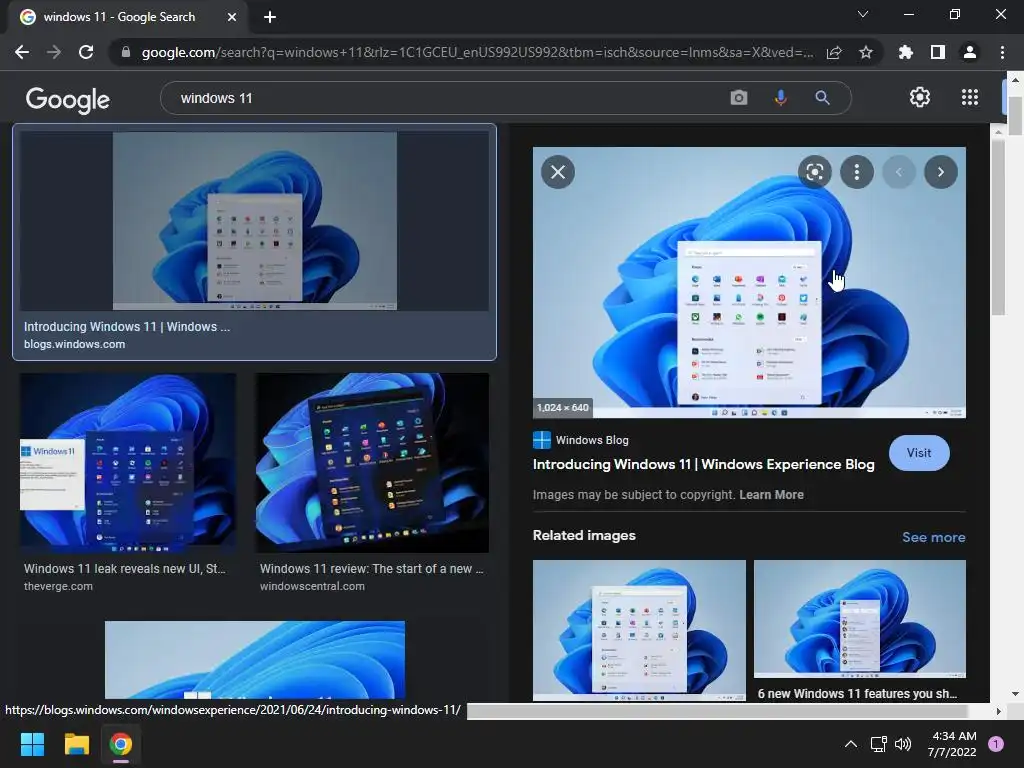Toggle the Chrome side panel
The width and height of the screenshot is (1024, 768).
click(x=937, y=52)
